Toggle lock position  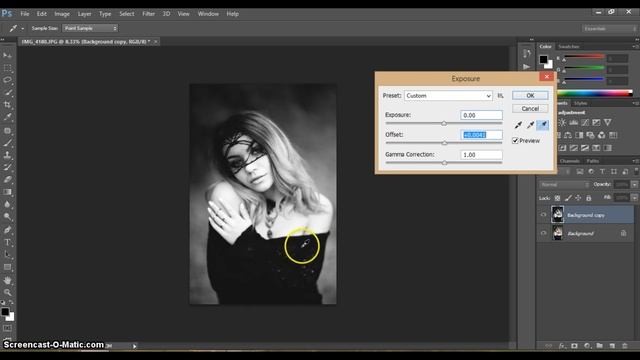578,198
